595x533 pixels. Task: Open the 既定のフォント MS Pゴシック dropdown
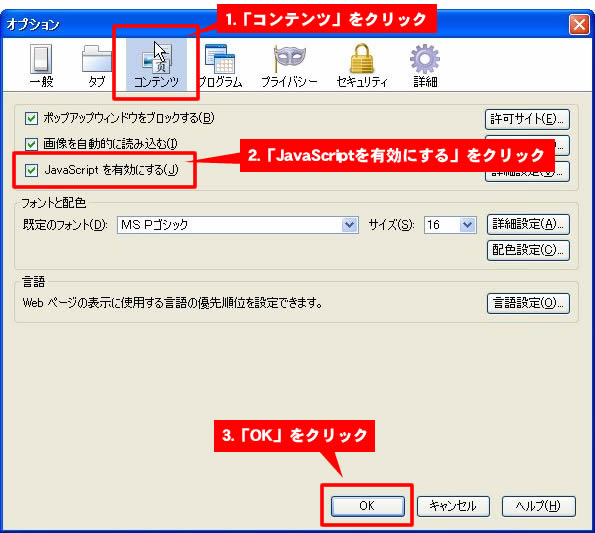238,225
